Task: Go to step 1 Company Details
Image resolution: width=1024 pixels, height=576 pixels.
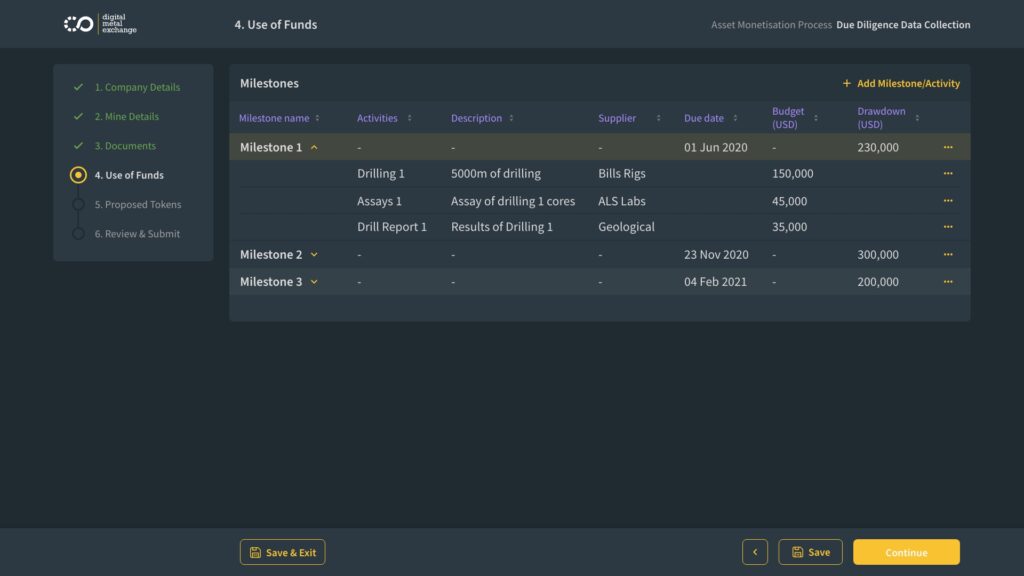Action: 137,87
